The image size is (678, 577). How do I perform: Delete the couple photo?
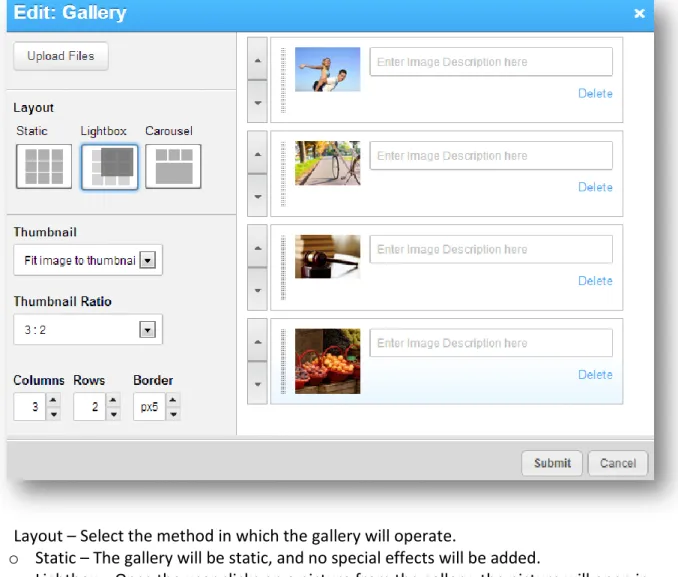pyautogui.click(x=595, y=93)
